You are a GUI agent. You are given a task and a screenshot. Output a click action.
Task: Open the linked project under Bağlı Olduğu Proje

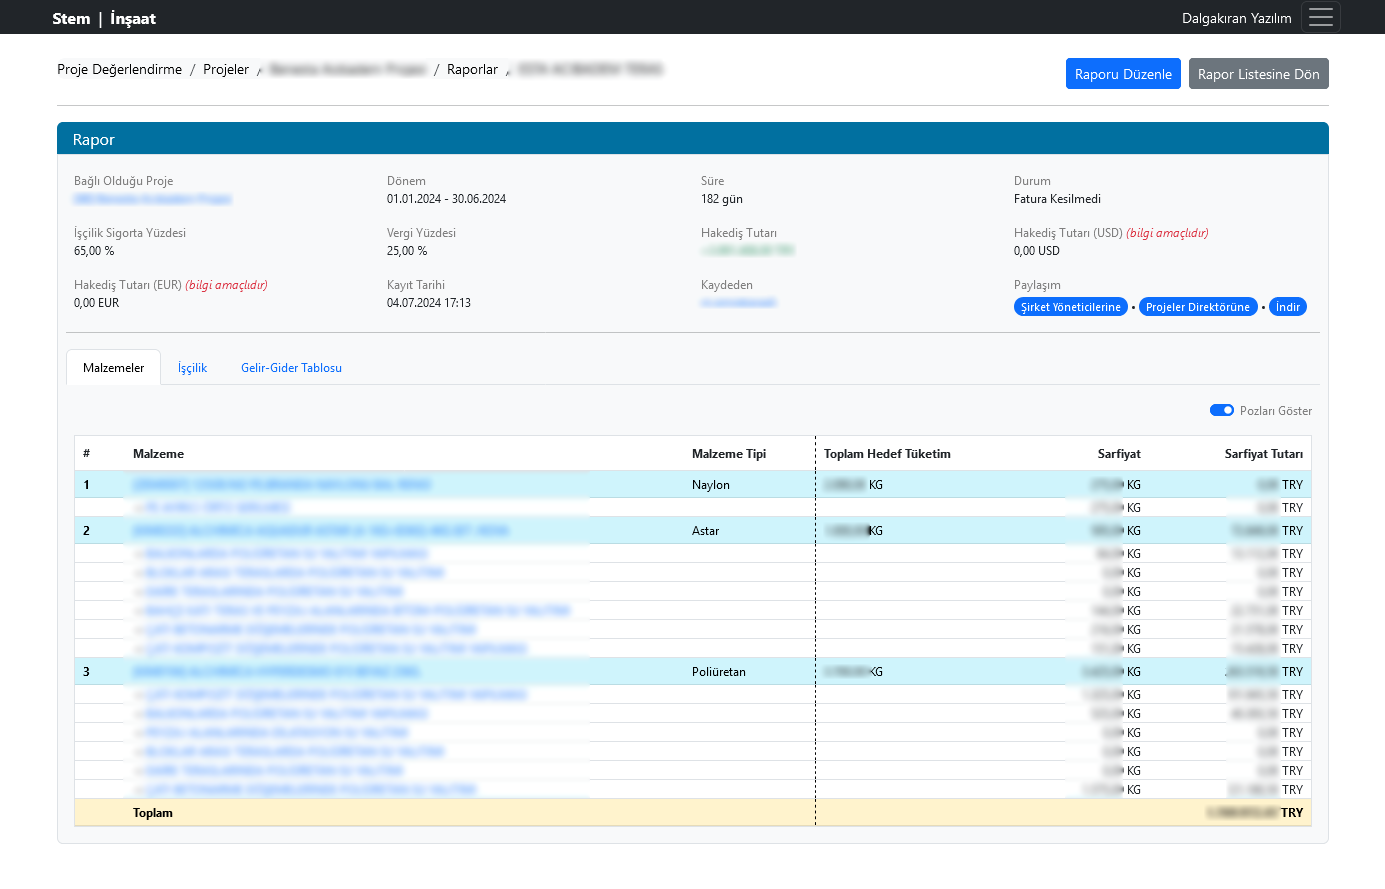(x=152, y=199)
